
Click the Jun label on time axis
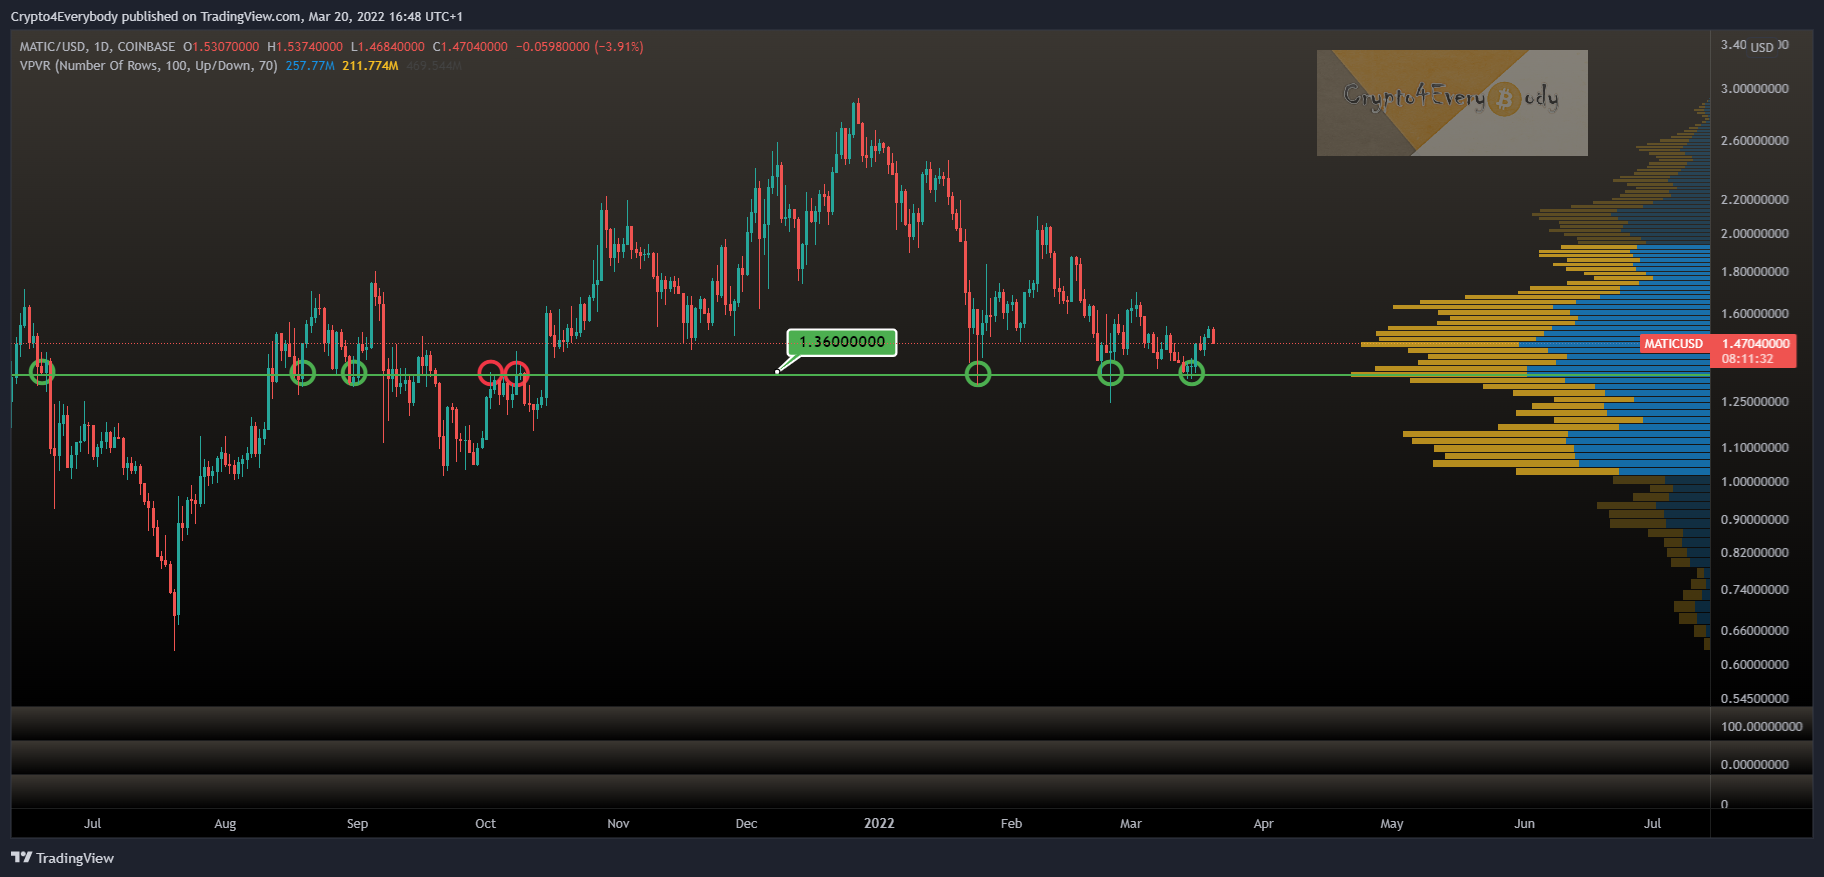coord(1524,824)
